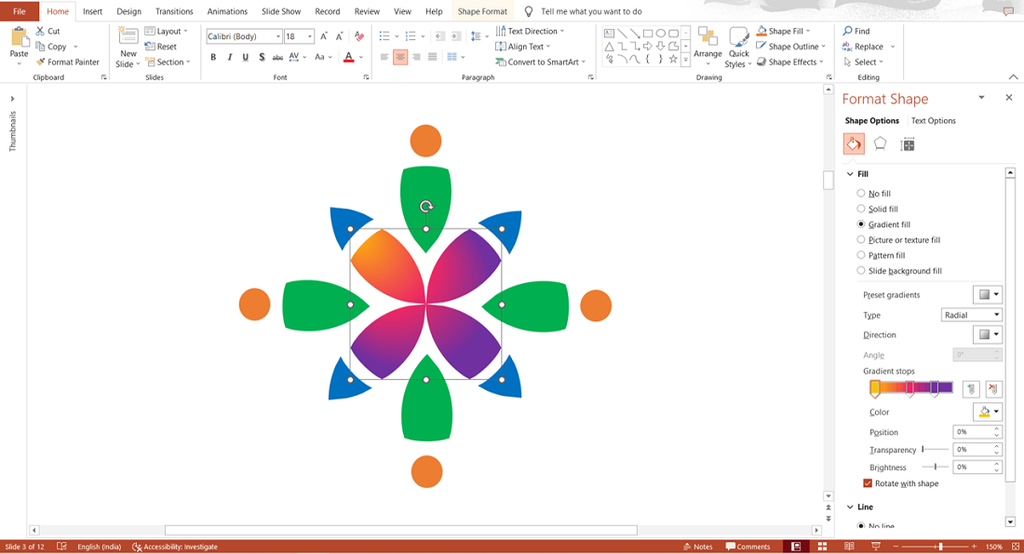Open gradient Type dropdown showing Radial

coord(972,315)
